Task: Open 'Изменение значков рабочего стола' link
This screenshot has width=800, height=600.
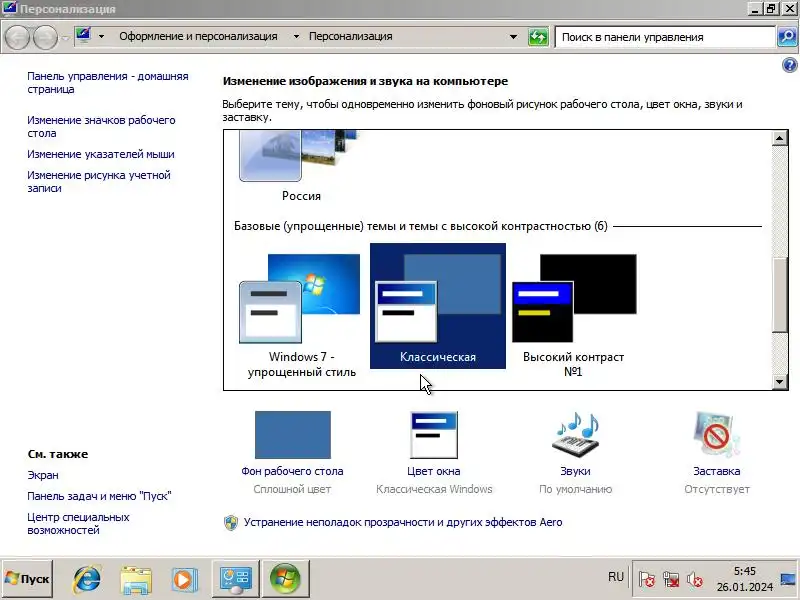Action: click(101, 127)
